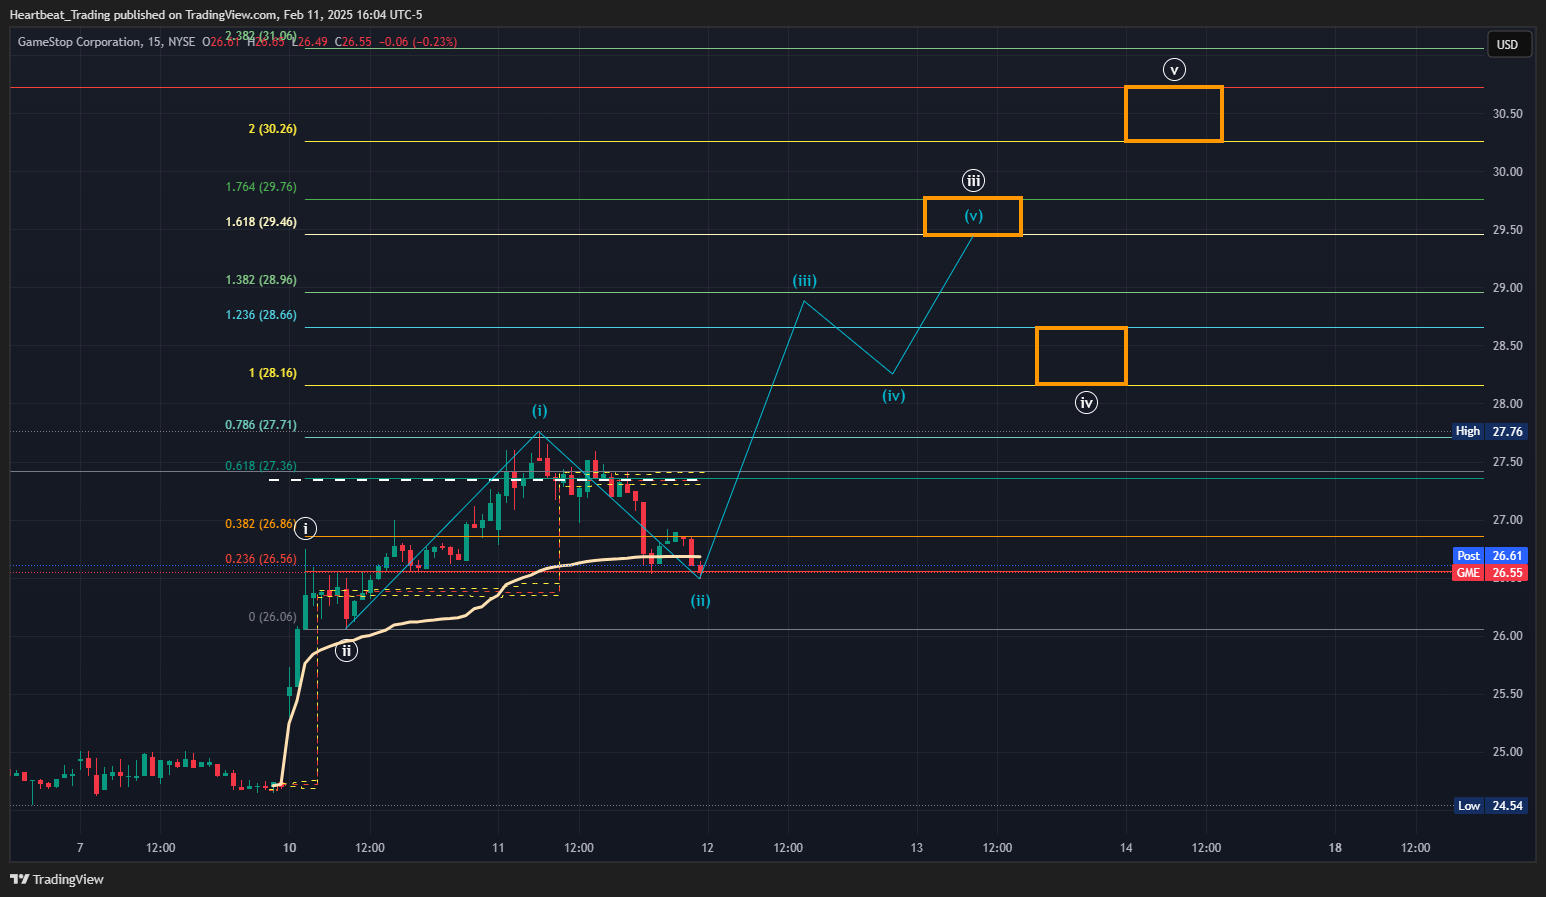Viewport: 1546px width, 897px height.
Task: Click the USD currency button
Action: pyautogui.click(x=1507, y=44)
